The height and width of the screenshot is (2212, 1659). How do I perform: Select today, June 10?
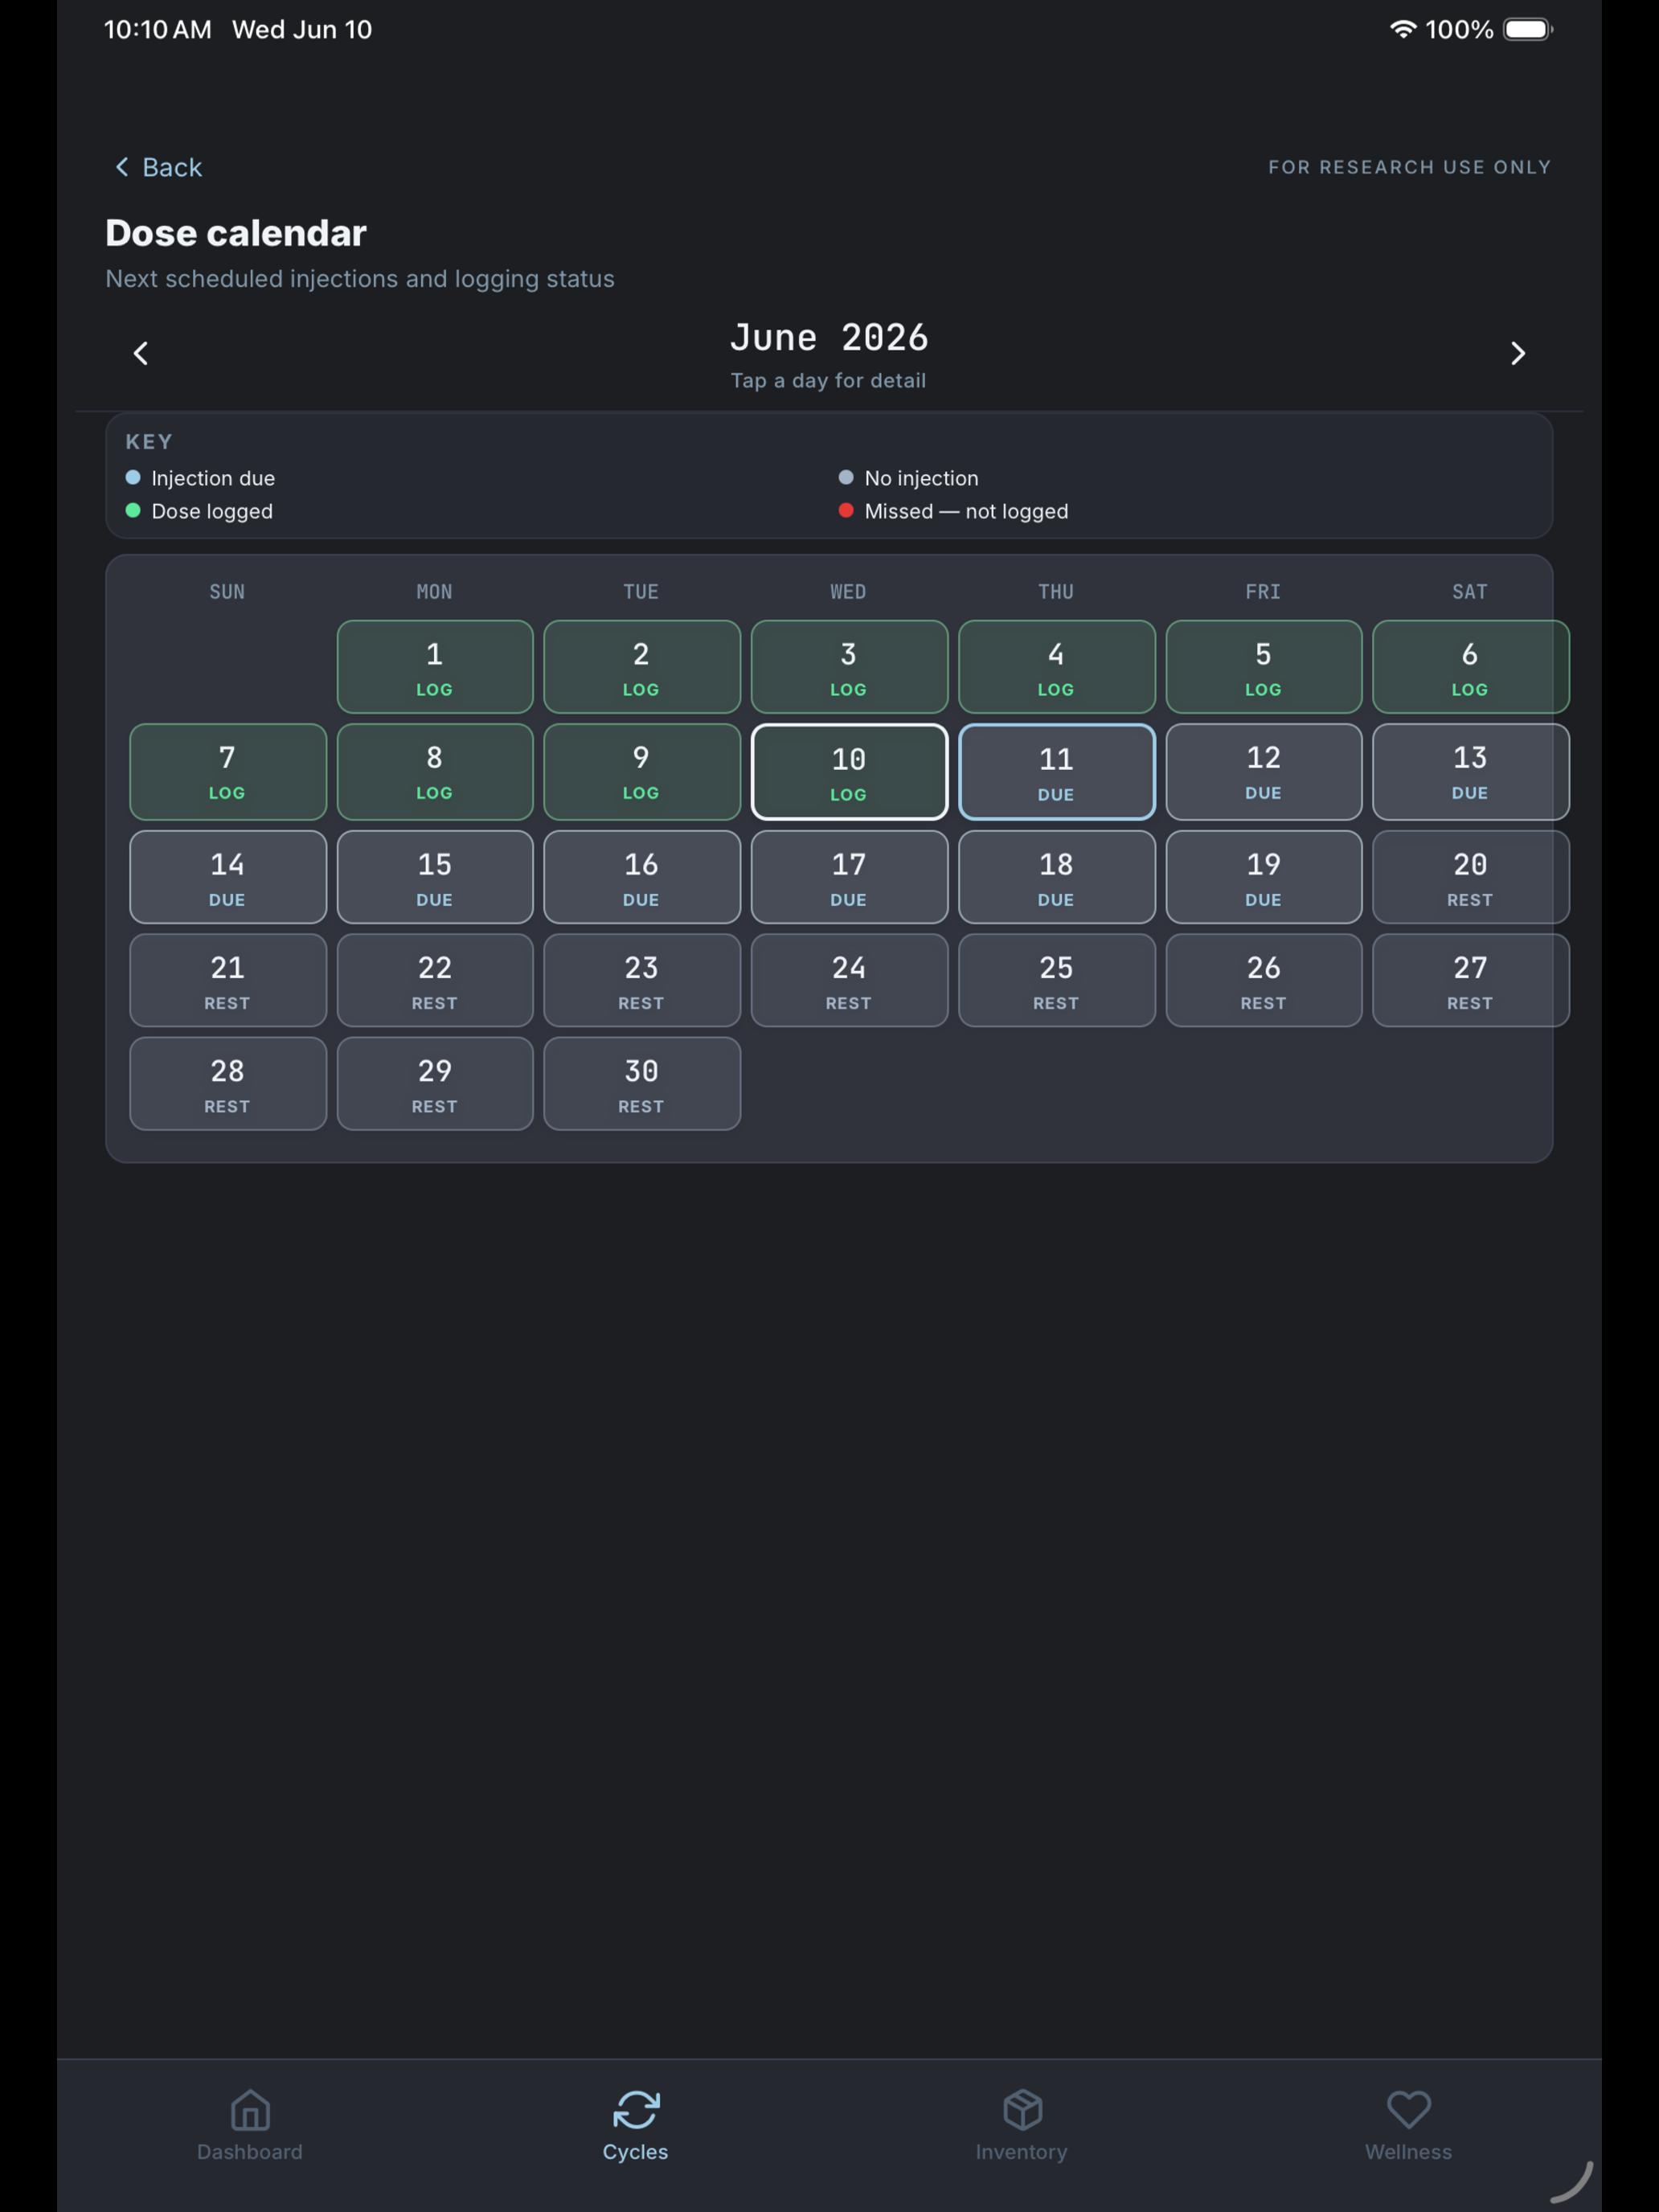click(849, 772)
